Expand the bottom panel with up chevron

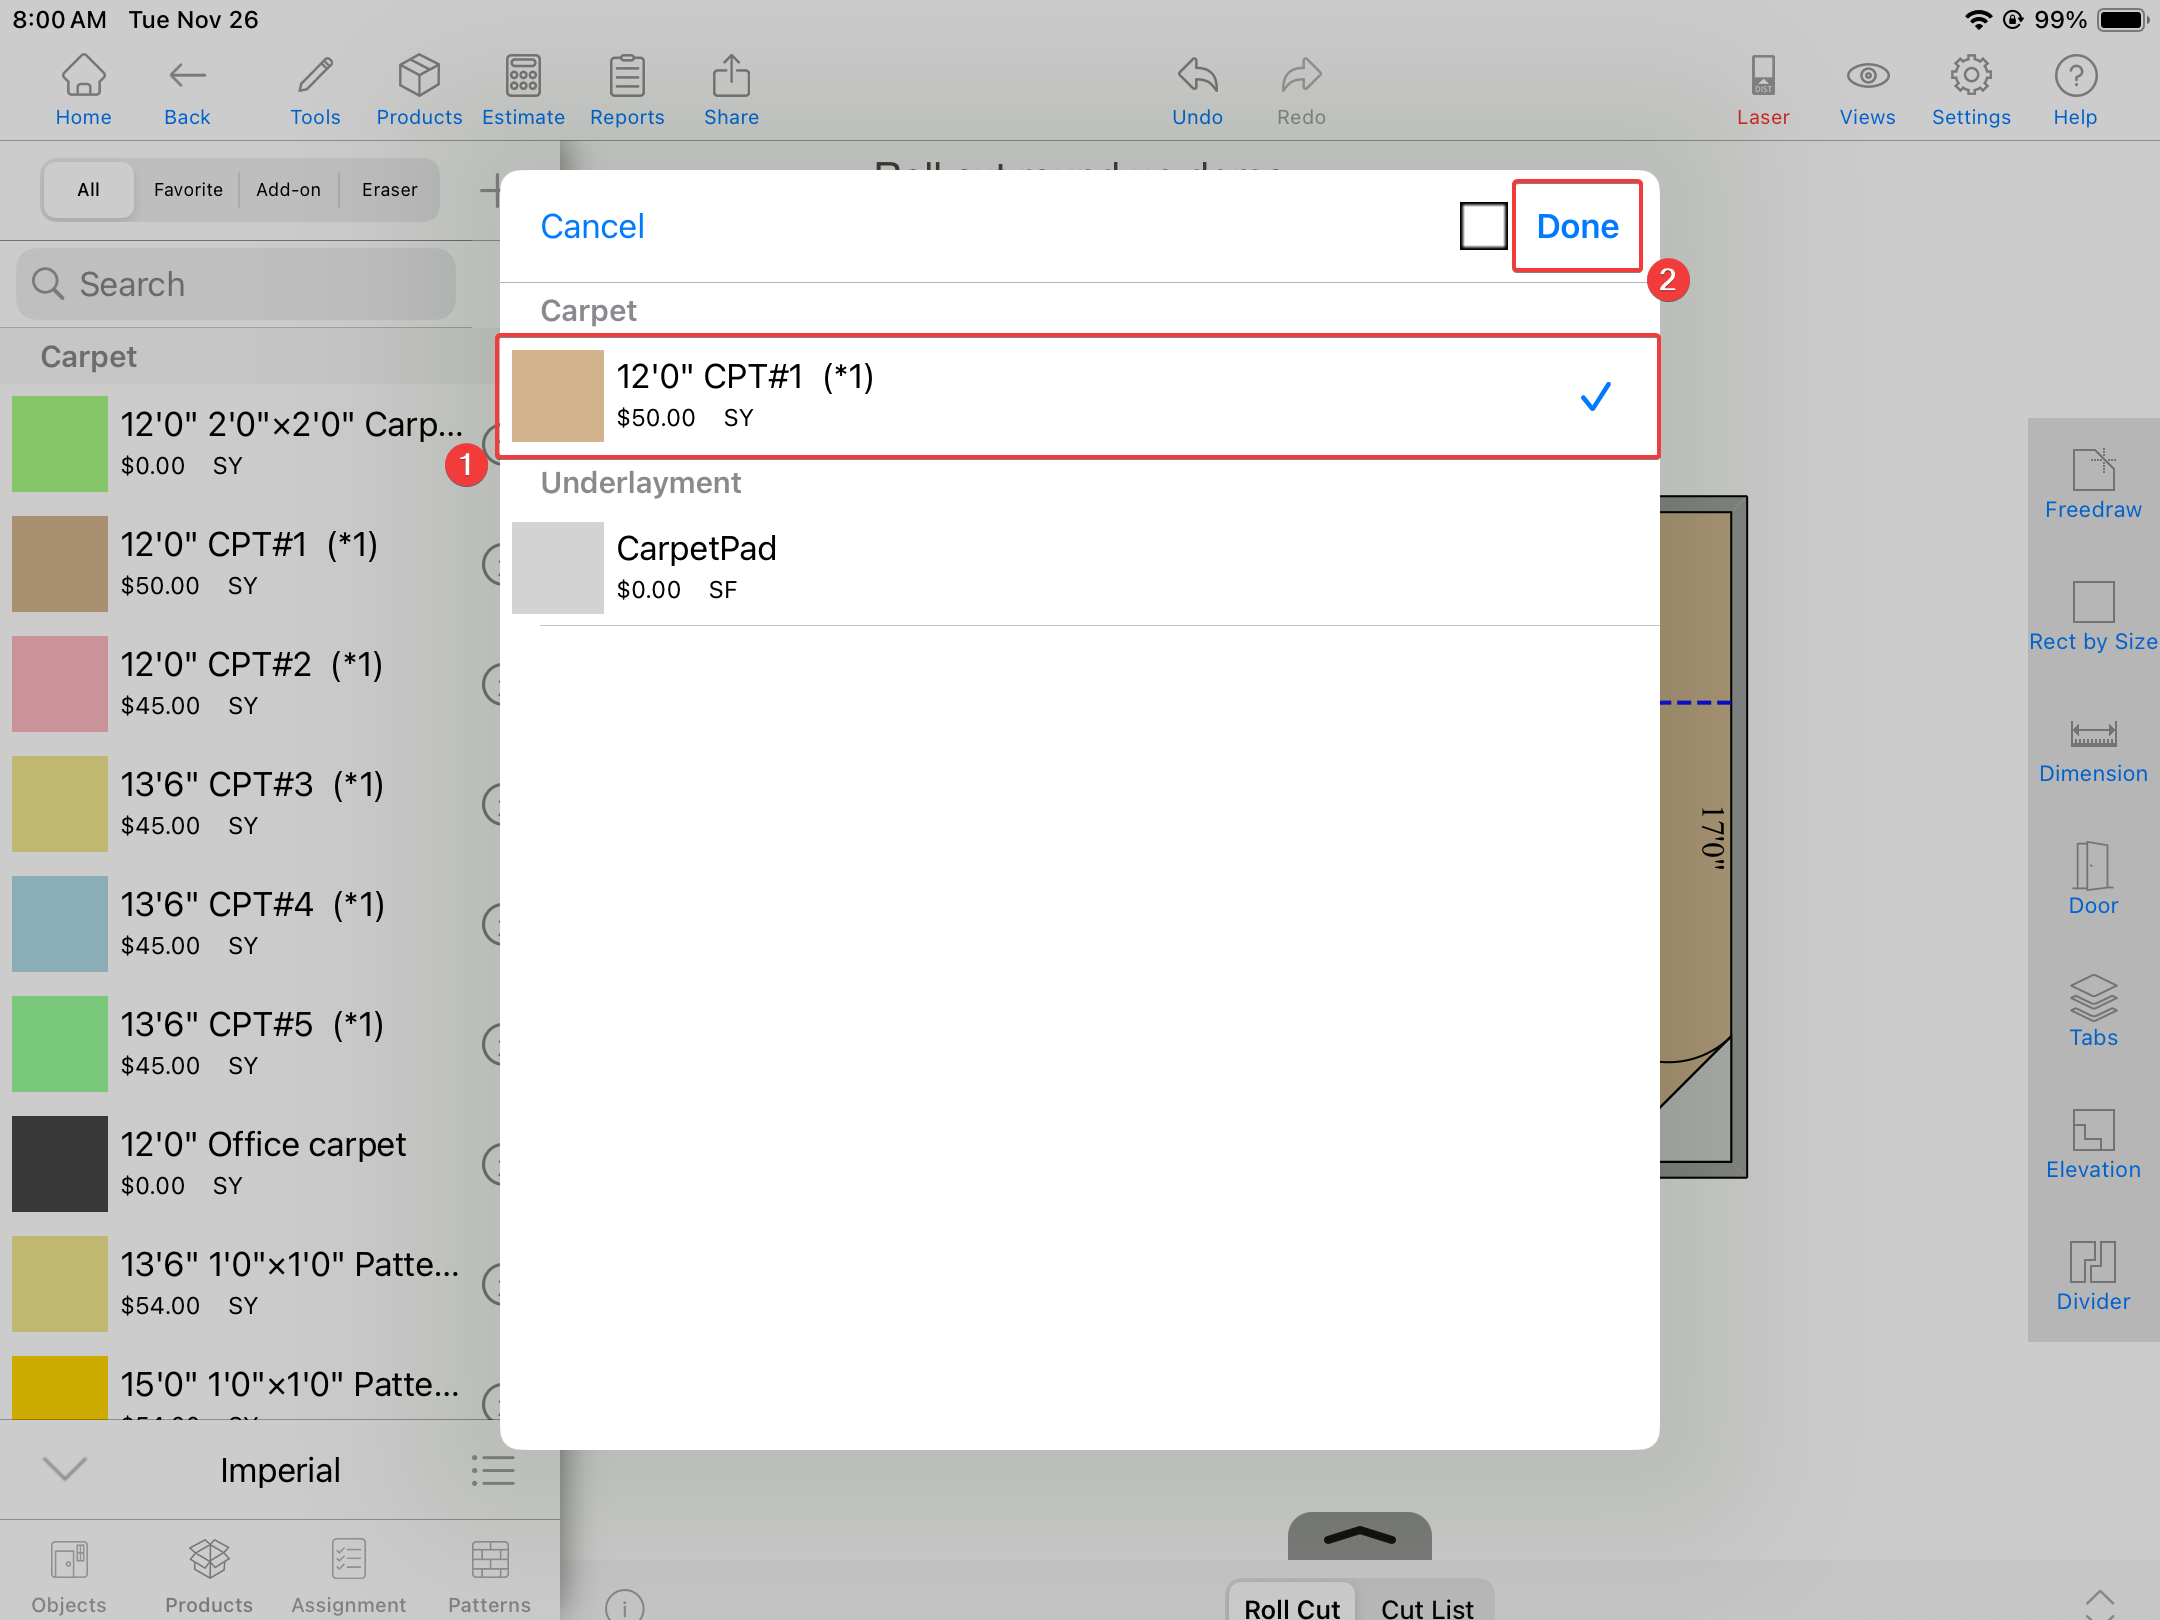click(1359, 1536)
